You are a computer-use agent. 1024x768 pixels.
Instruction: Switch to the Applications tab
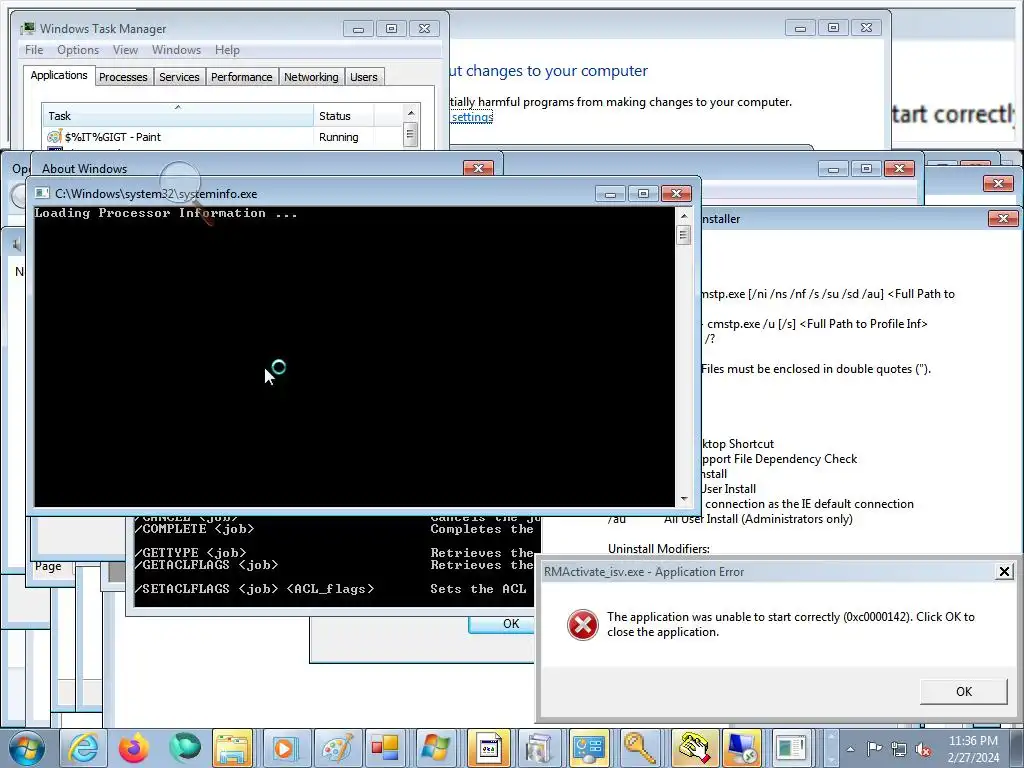pyautogui.click(x=59, y=75)
